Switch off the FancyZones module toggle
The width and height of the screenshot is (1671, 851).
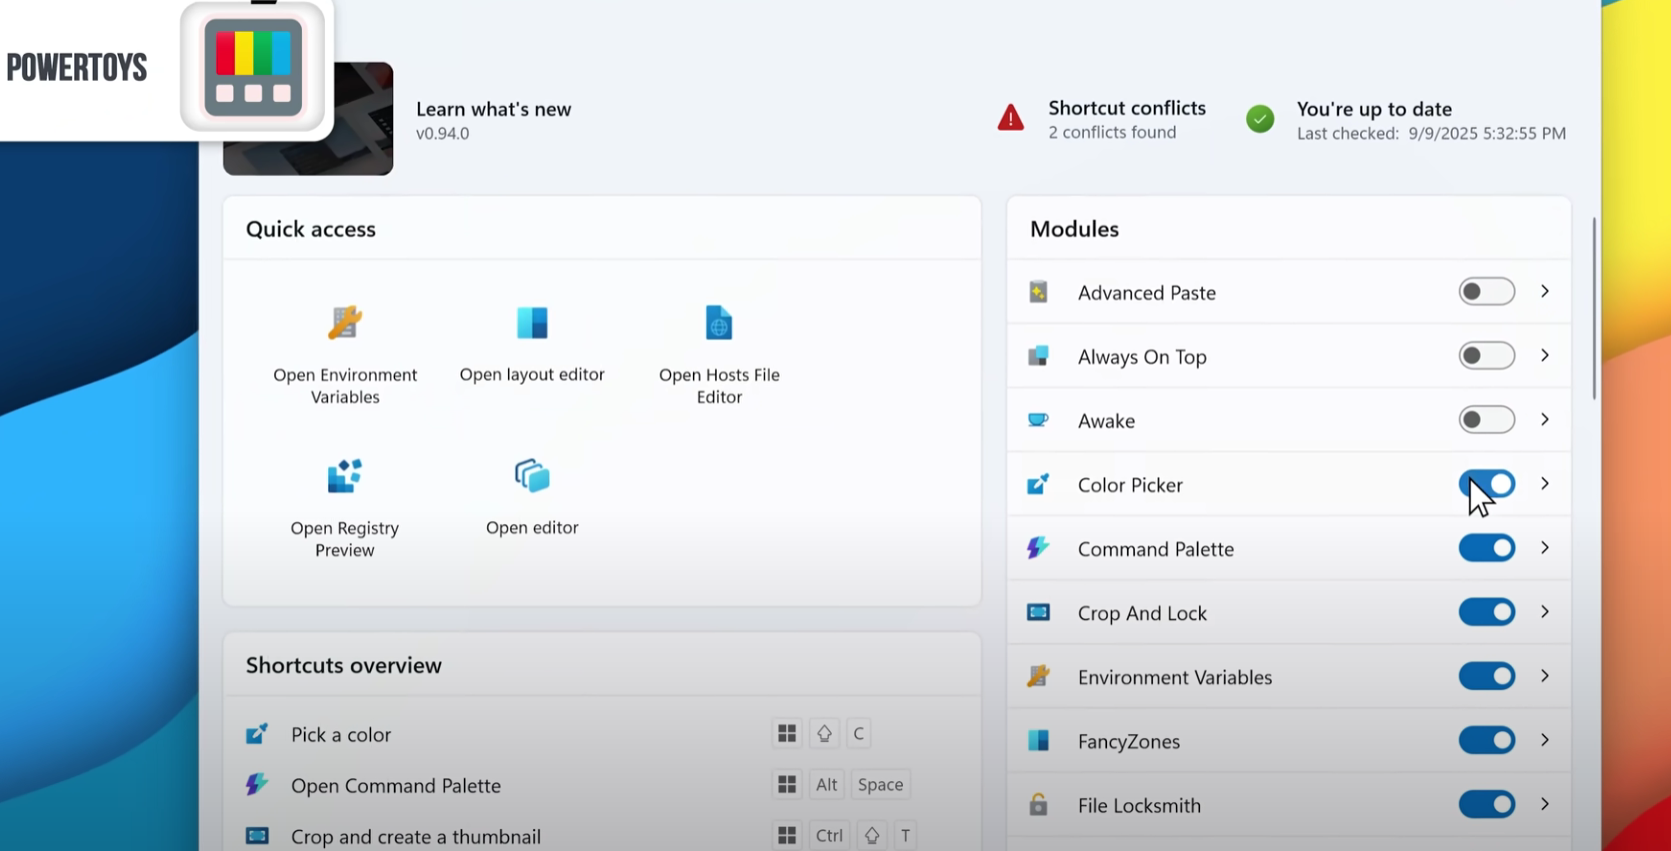[x=1486, y=740]
